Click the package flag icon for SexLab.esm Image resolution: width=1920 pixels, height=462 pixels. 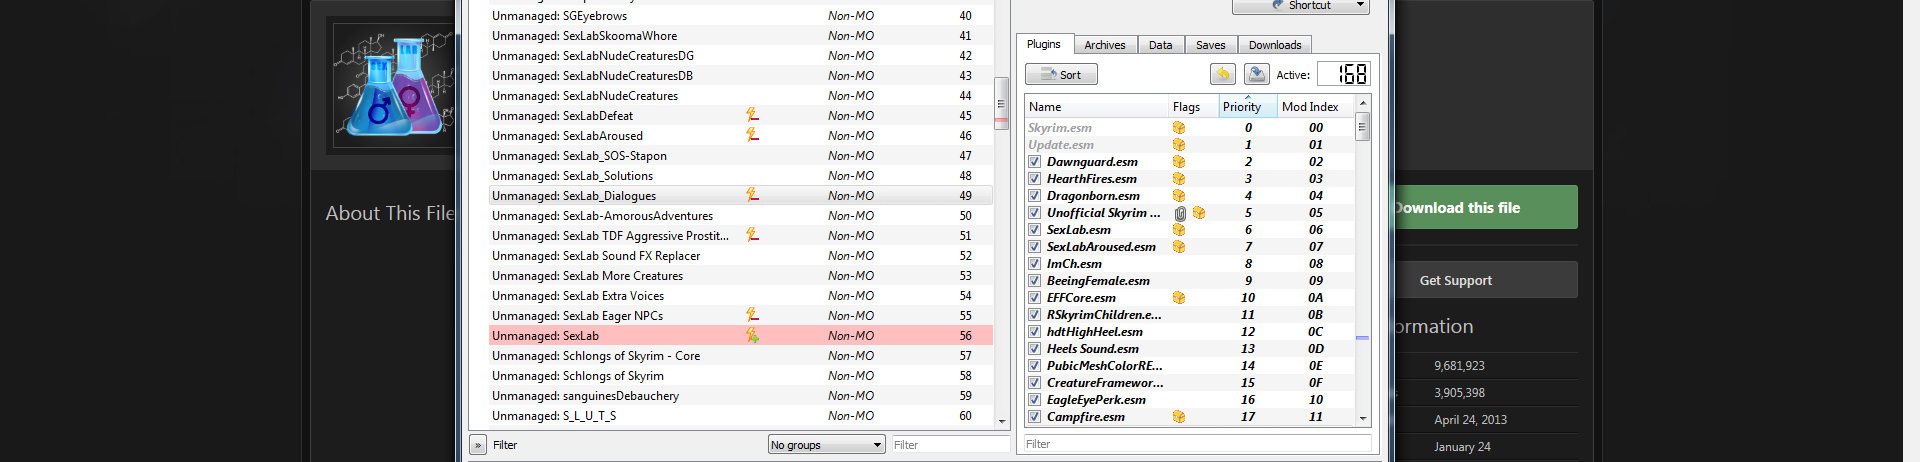pyautogui.click(x=1179, y=229)
